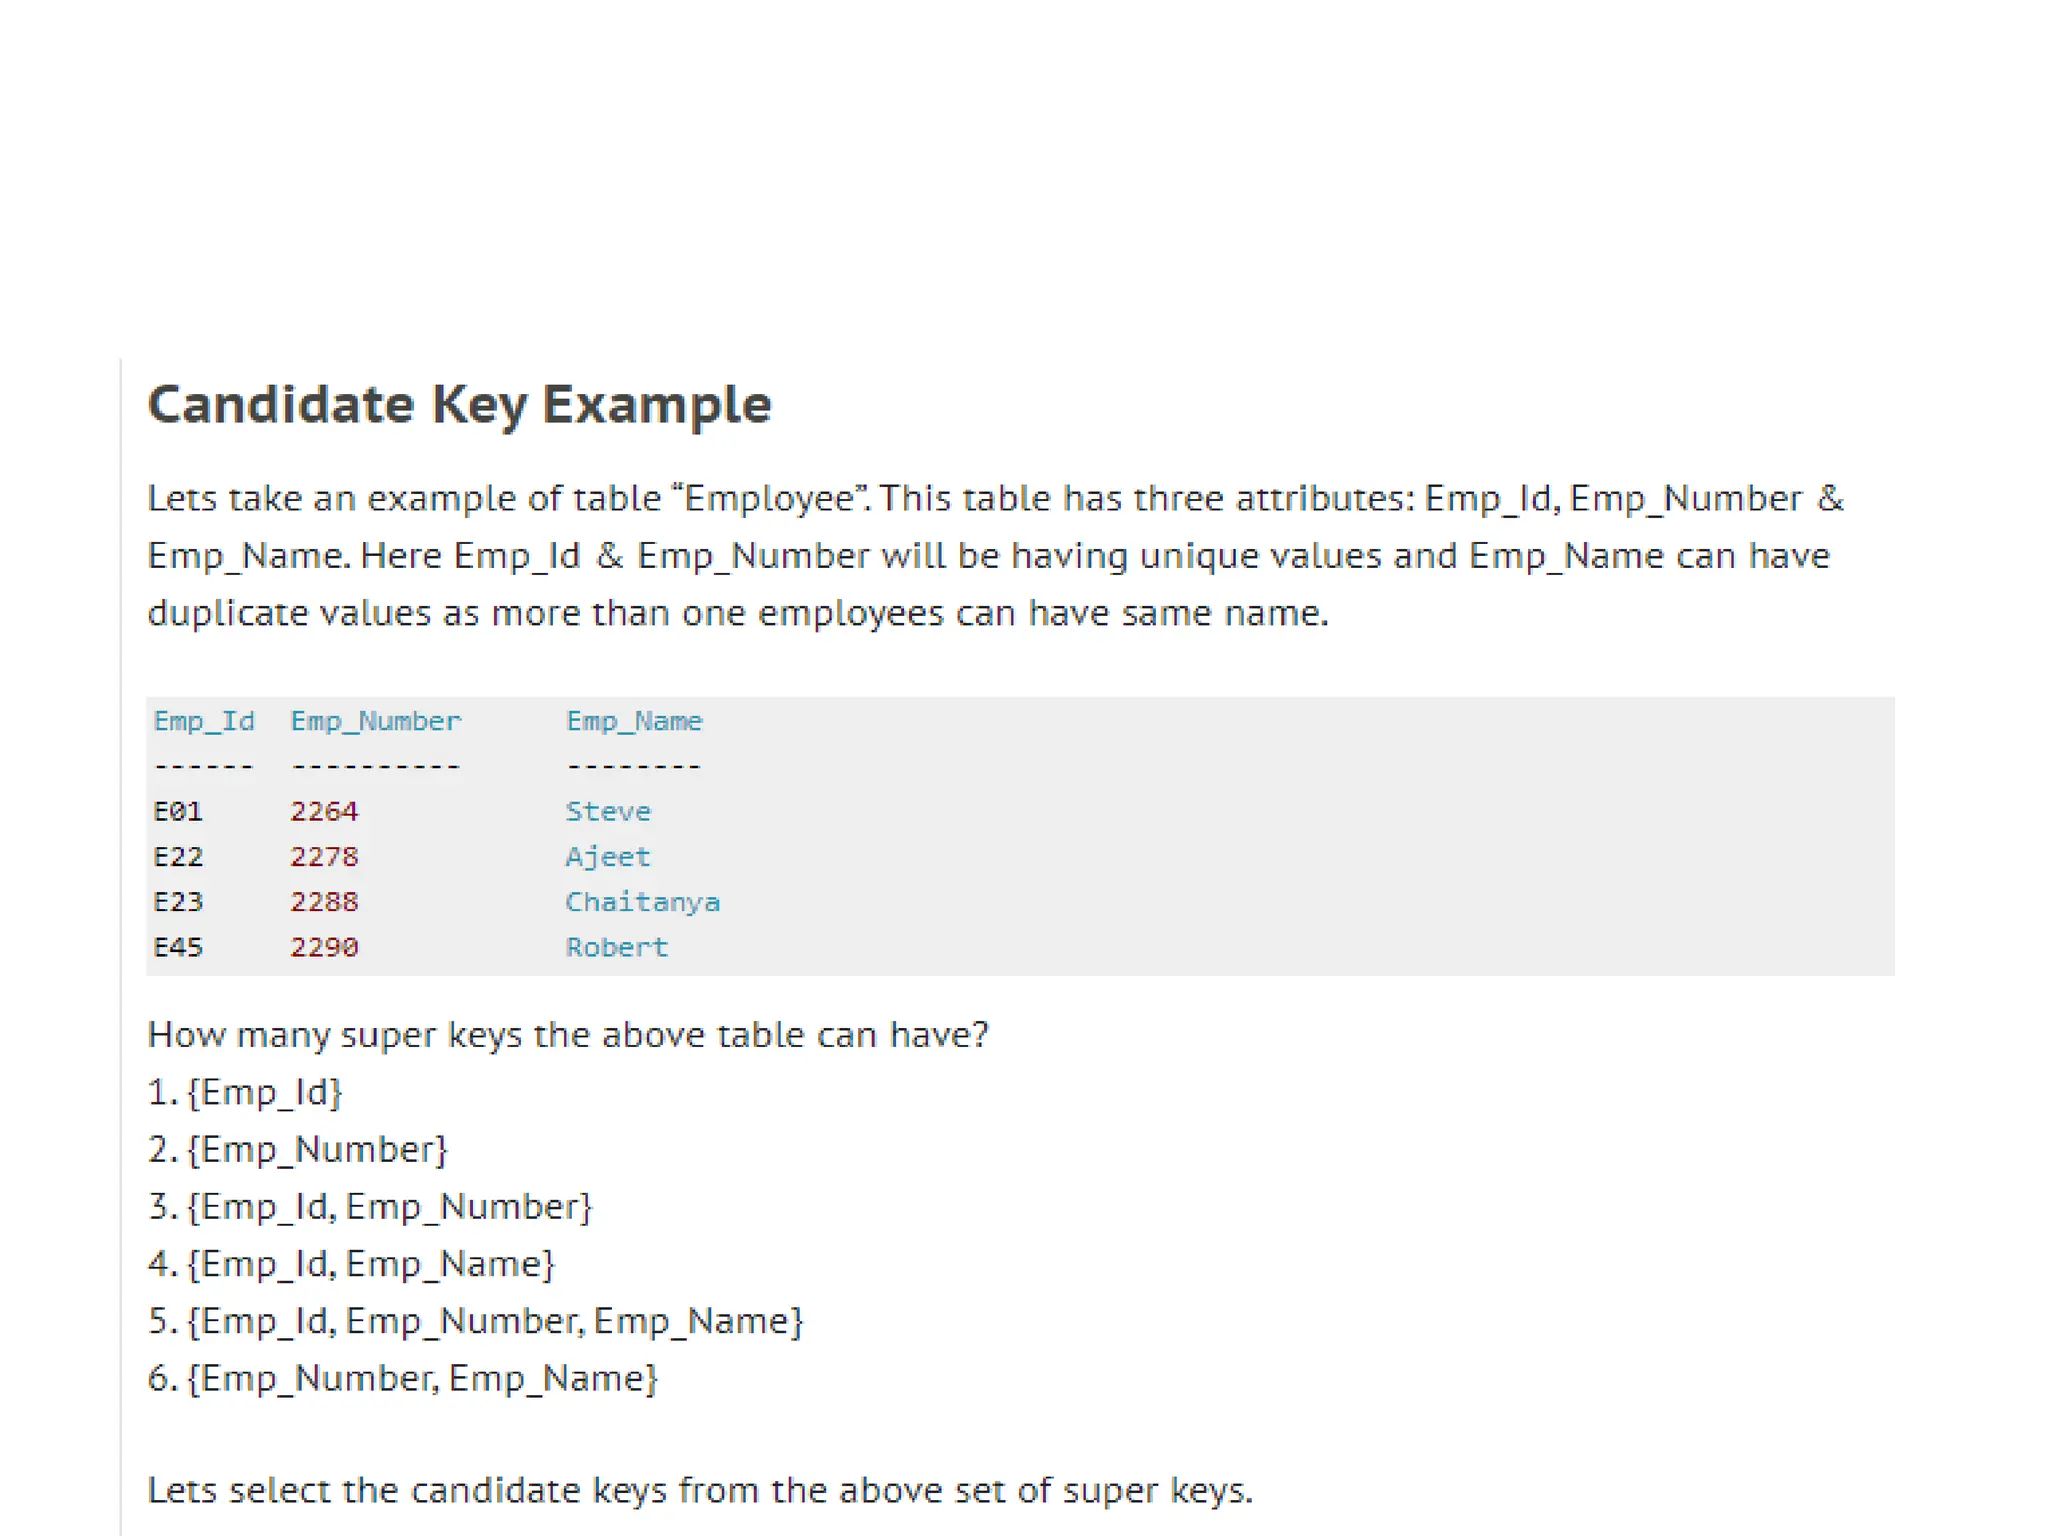Click list item 2 {Emp_Number}
The width and height of the screenshot is (2048, 1536).
point(298,1149)
